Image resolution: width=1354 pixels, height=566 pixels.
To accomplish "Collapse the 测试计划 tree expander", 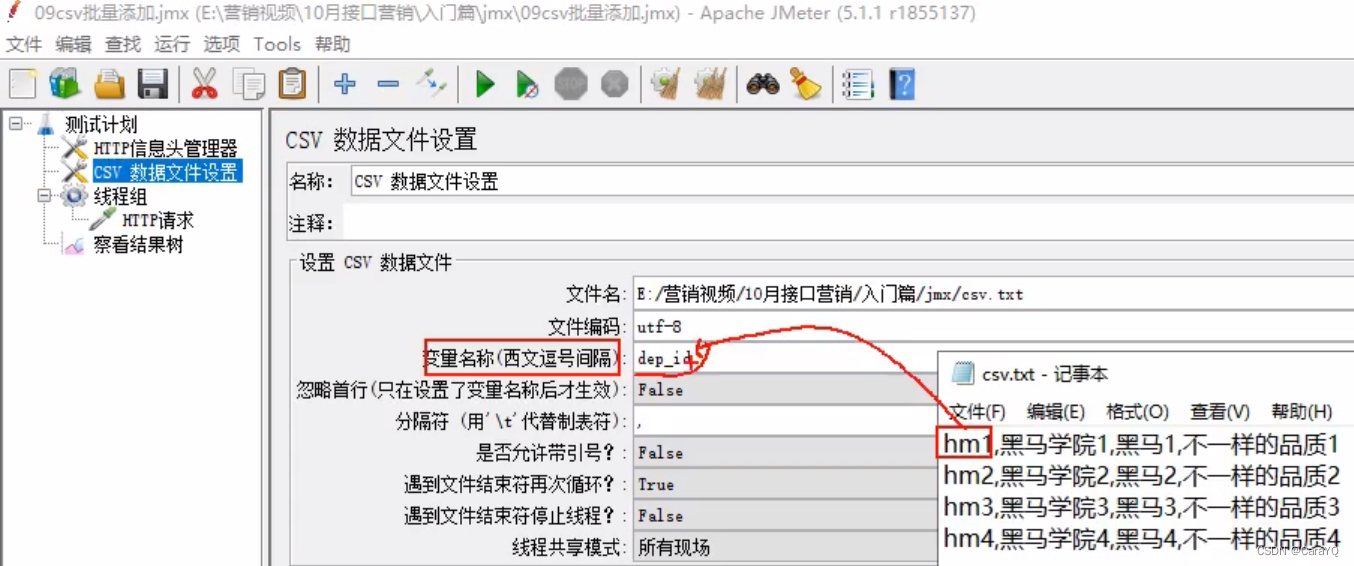I will 15,123.
